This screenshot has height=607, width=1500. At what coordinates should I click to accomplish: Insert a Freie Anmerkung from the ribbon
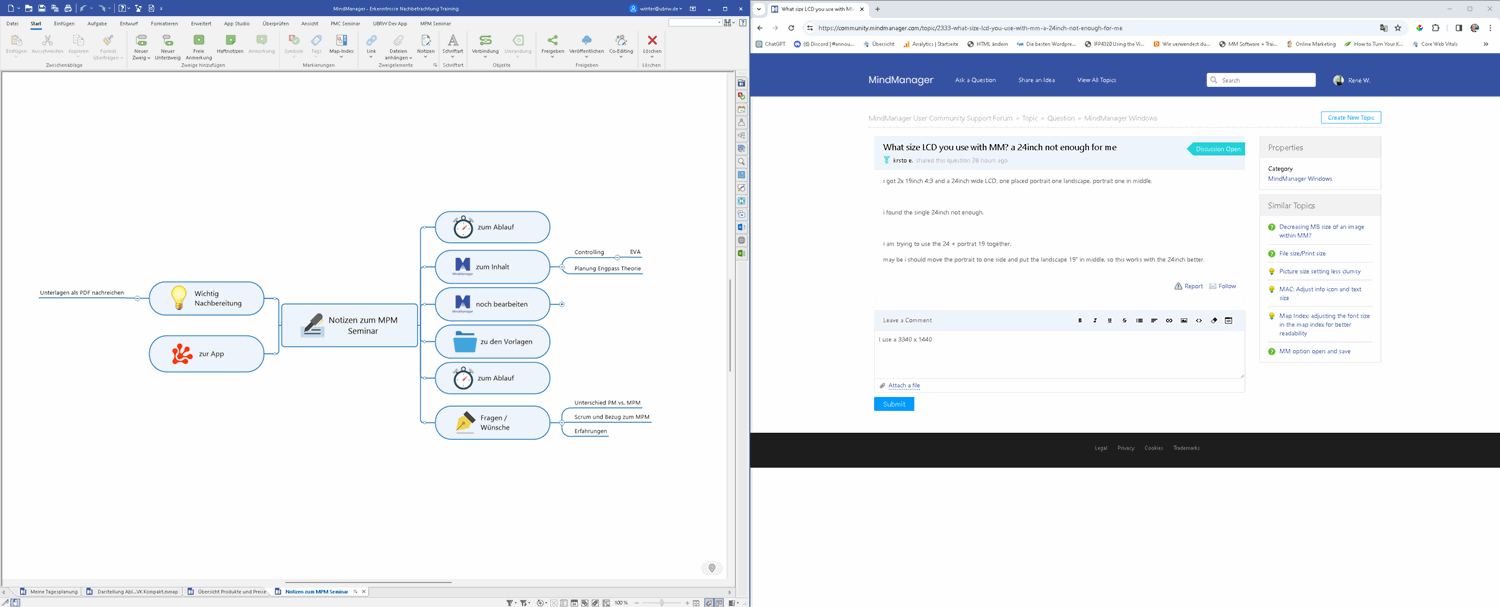click(198, 41)
